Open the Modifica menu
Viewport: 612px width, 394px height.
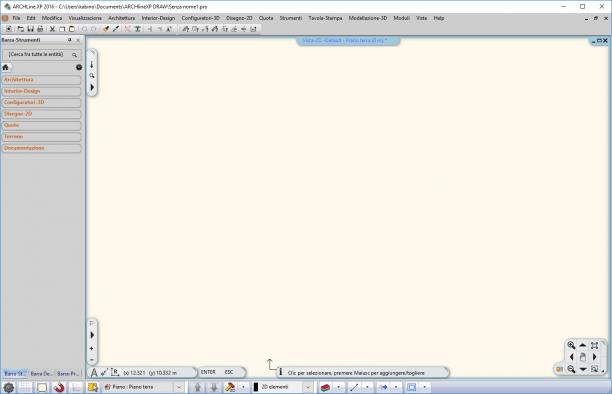(x=52, y=18)
